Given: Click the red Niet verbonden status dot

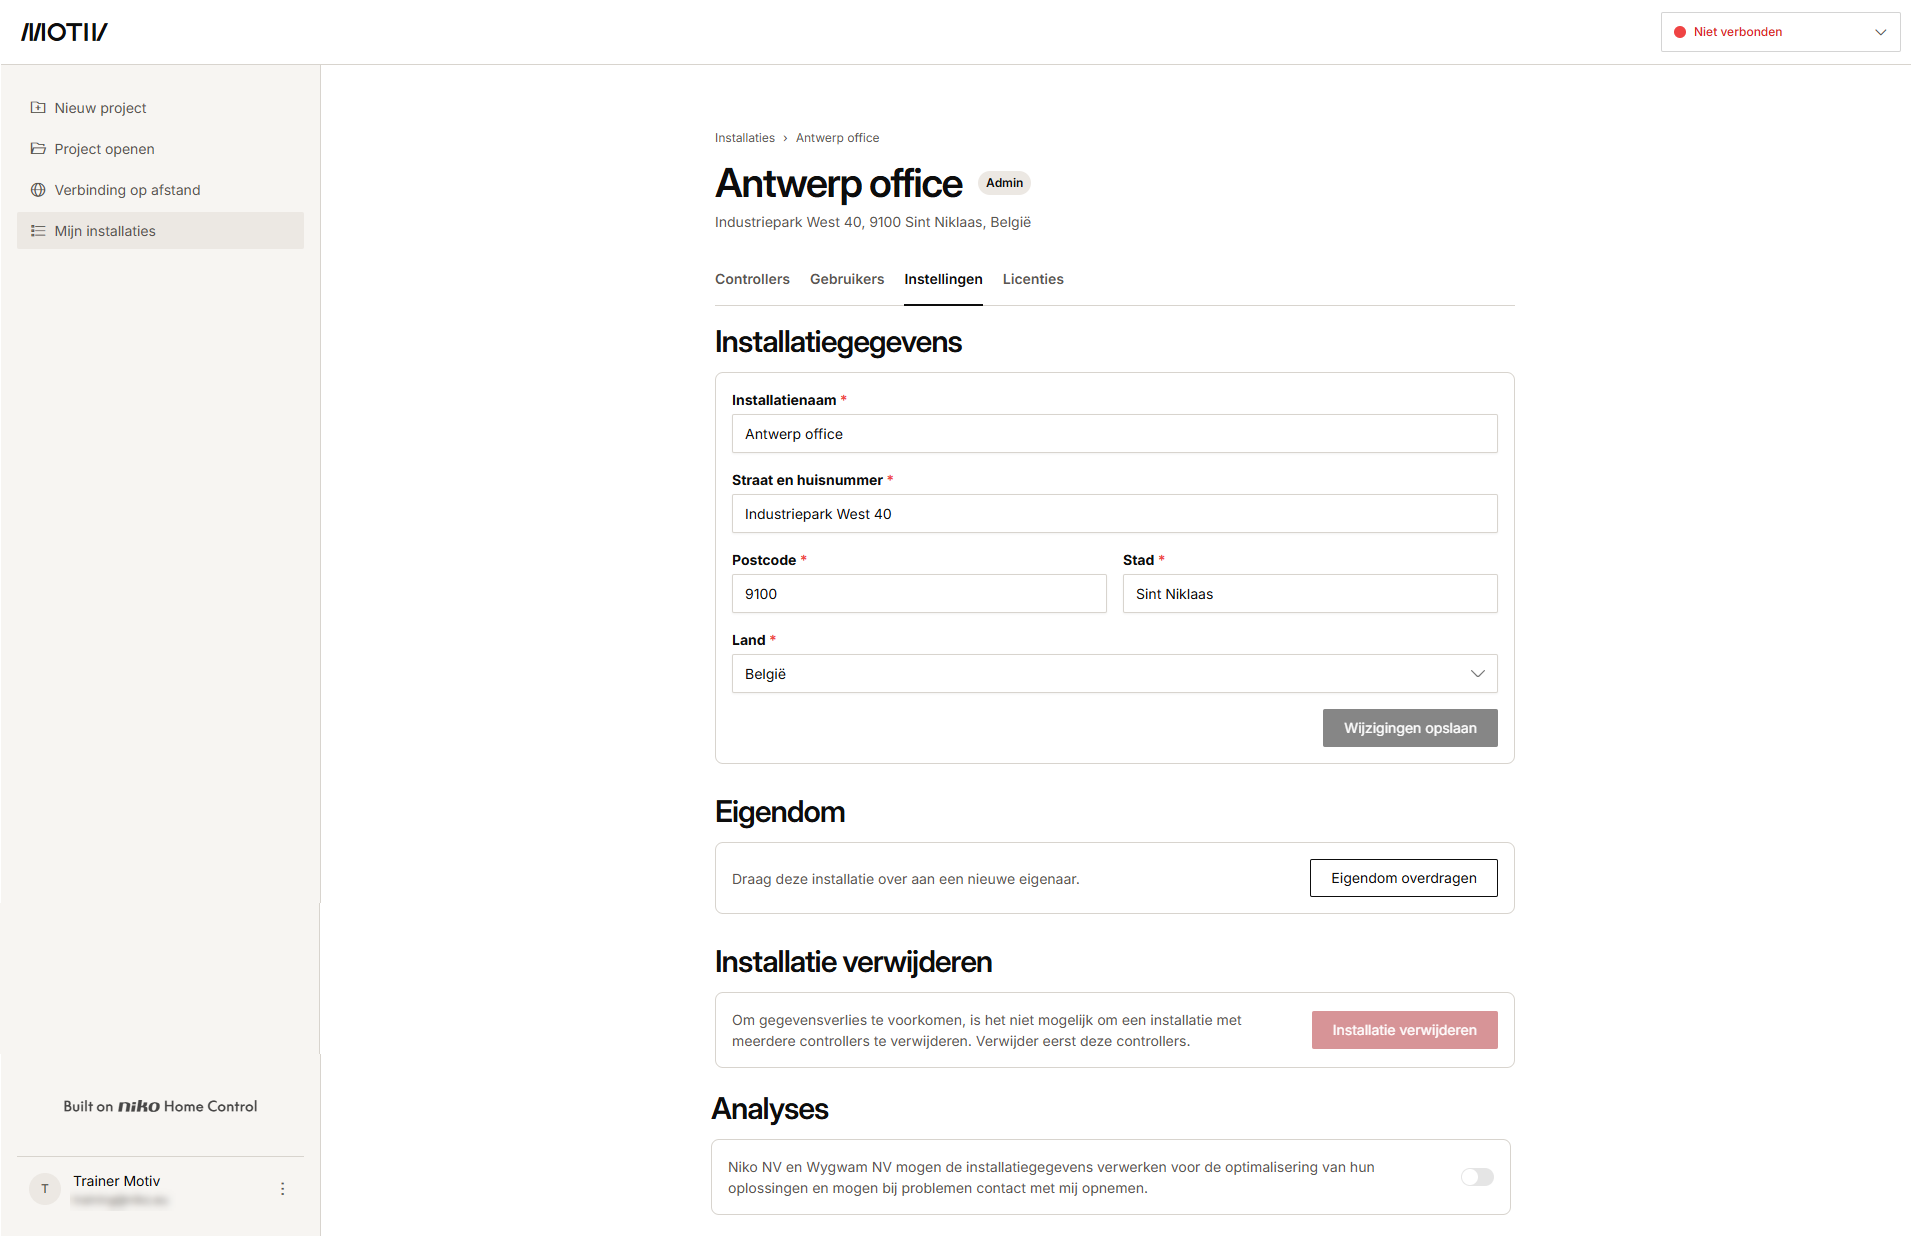Looking at the screenshot, I should click(1680, 32).
